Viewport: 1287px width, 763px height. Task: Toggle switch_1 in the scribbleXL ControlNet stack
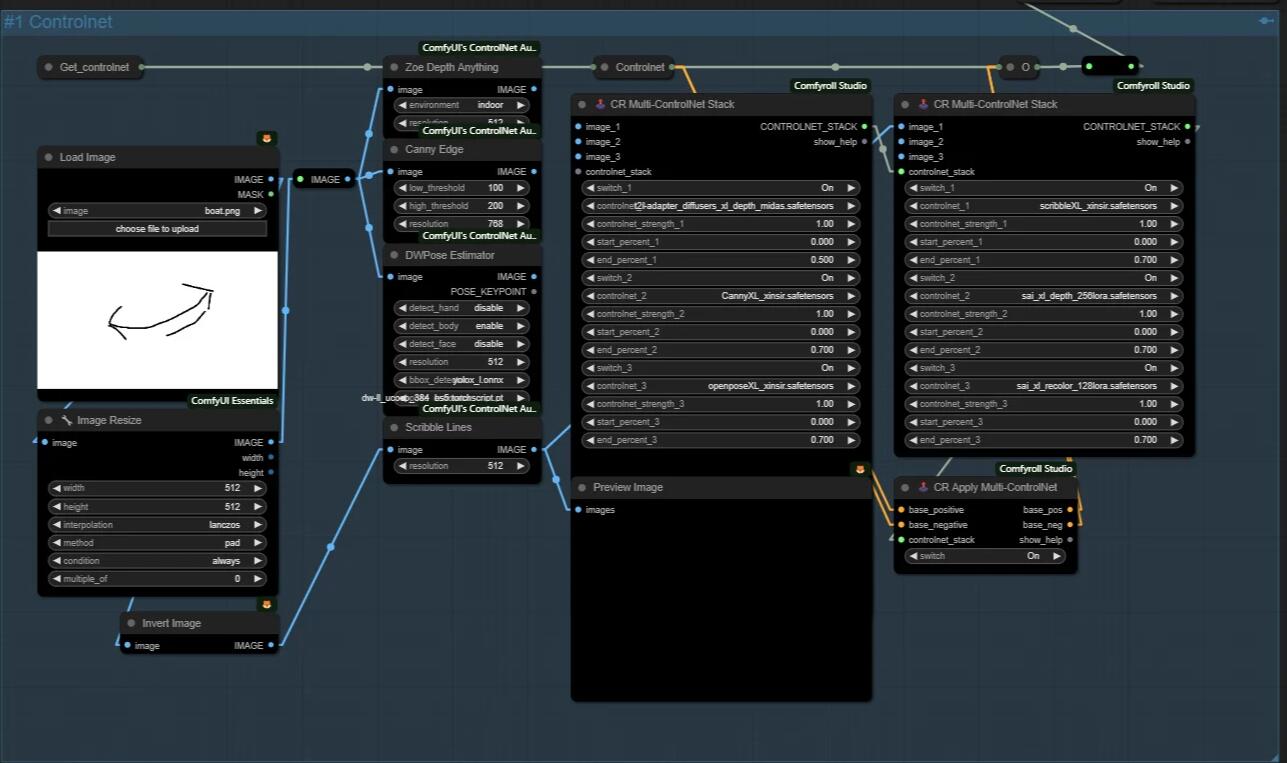click(x=1044, y=187)
